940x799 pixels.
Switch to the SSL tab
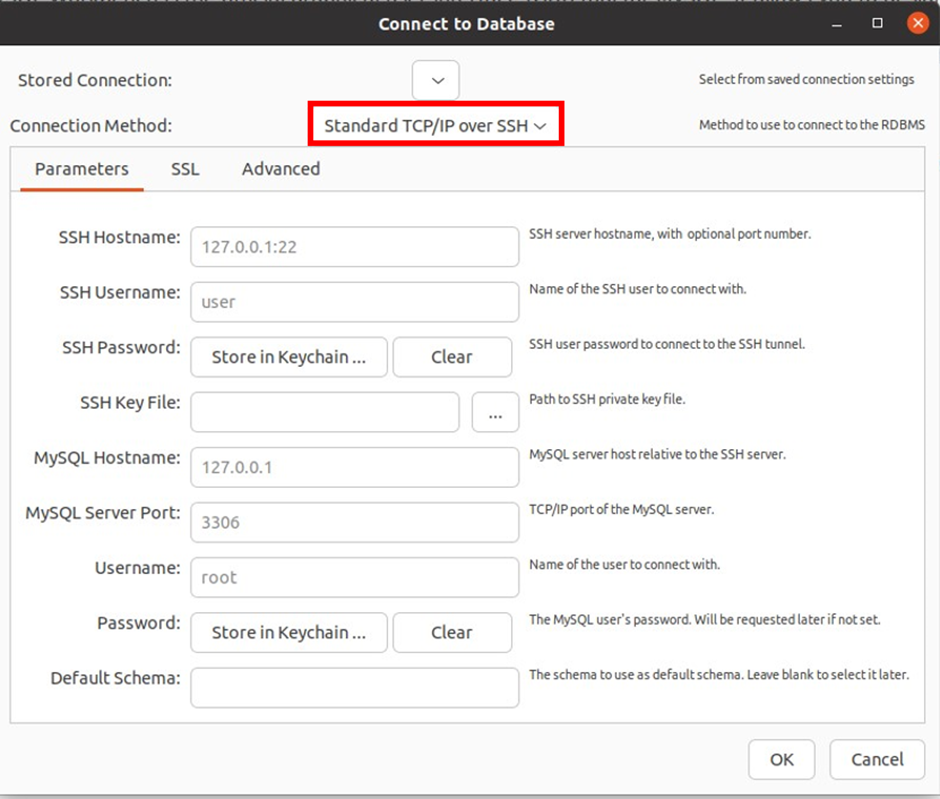tap(185, 169)
